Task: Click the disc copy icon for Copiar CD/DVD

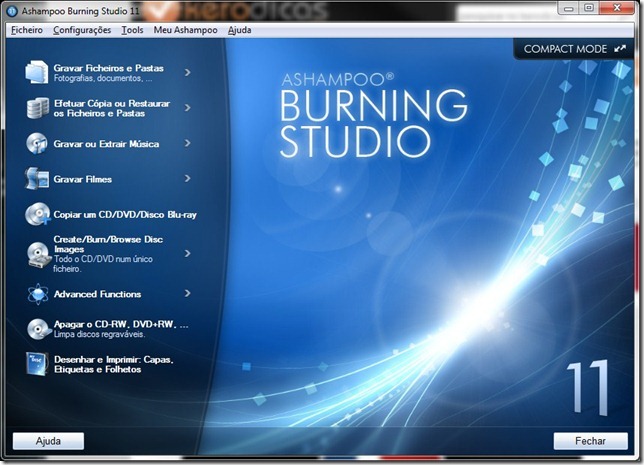Action: pyautogui.click(x=37, y=214)
